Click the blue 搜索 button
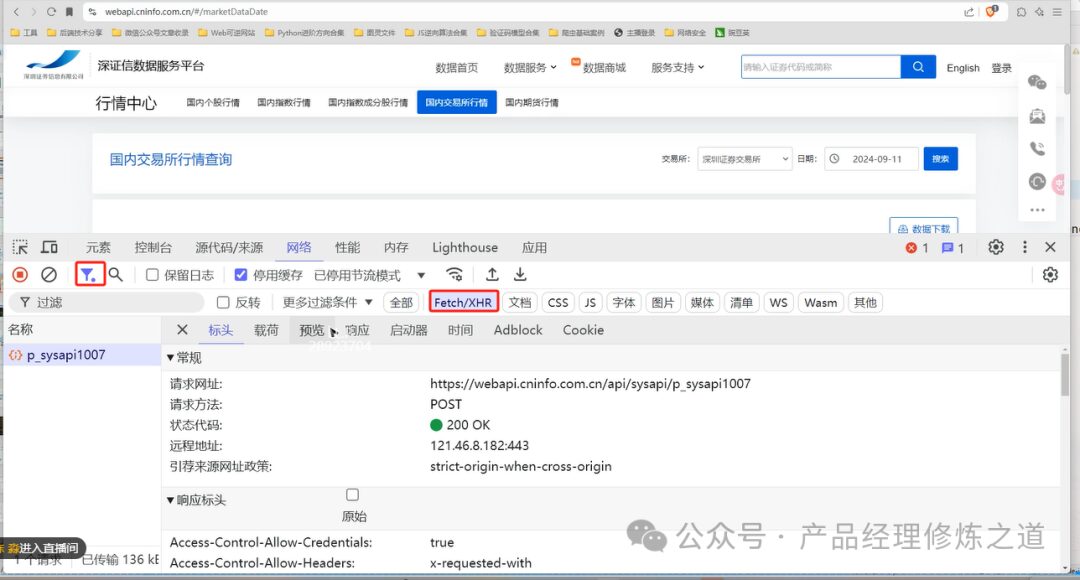The height and width of the screenshot is (580, 1080). (x=940, y=158)
